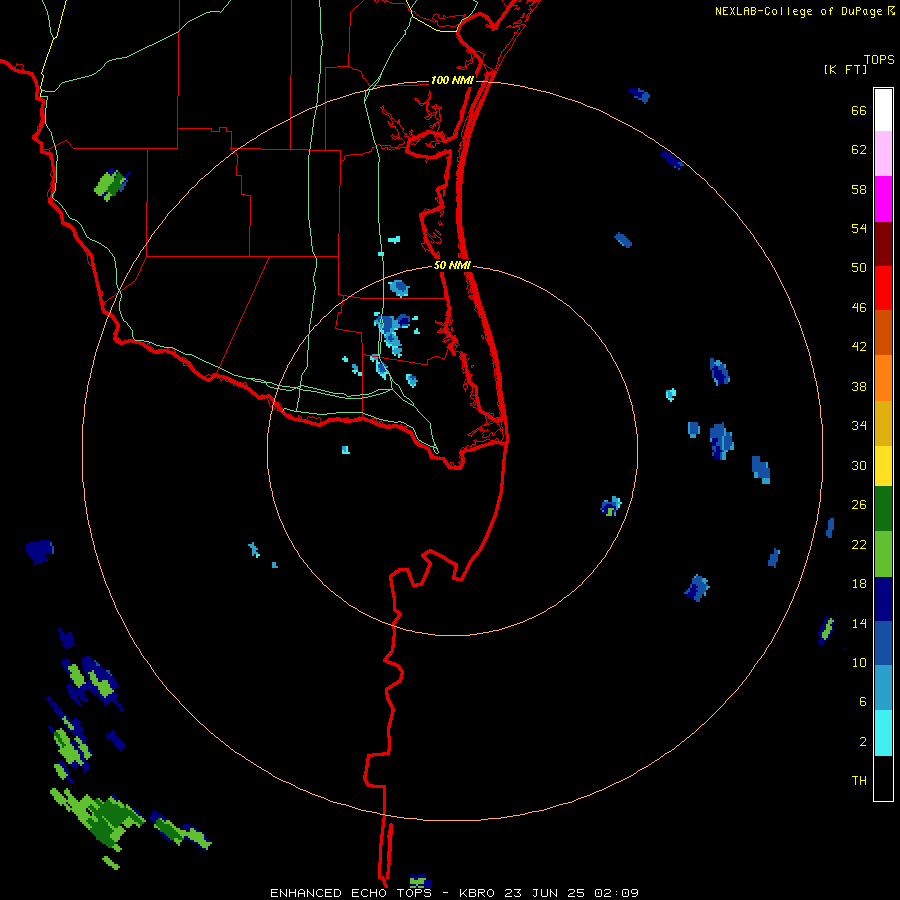Click the 54 tick label on the scale
900x900 pixels.
[x=859, y=228]
